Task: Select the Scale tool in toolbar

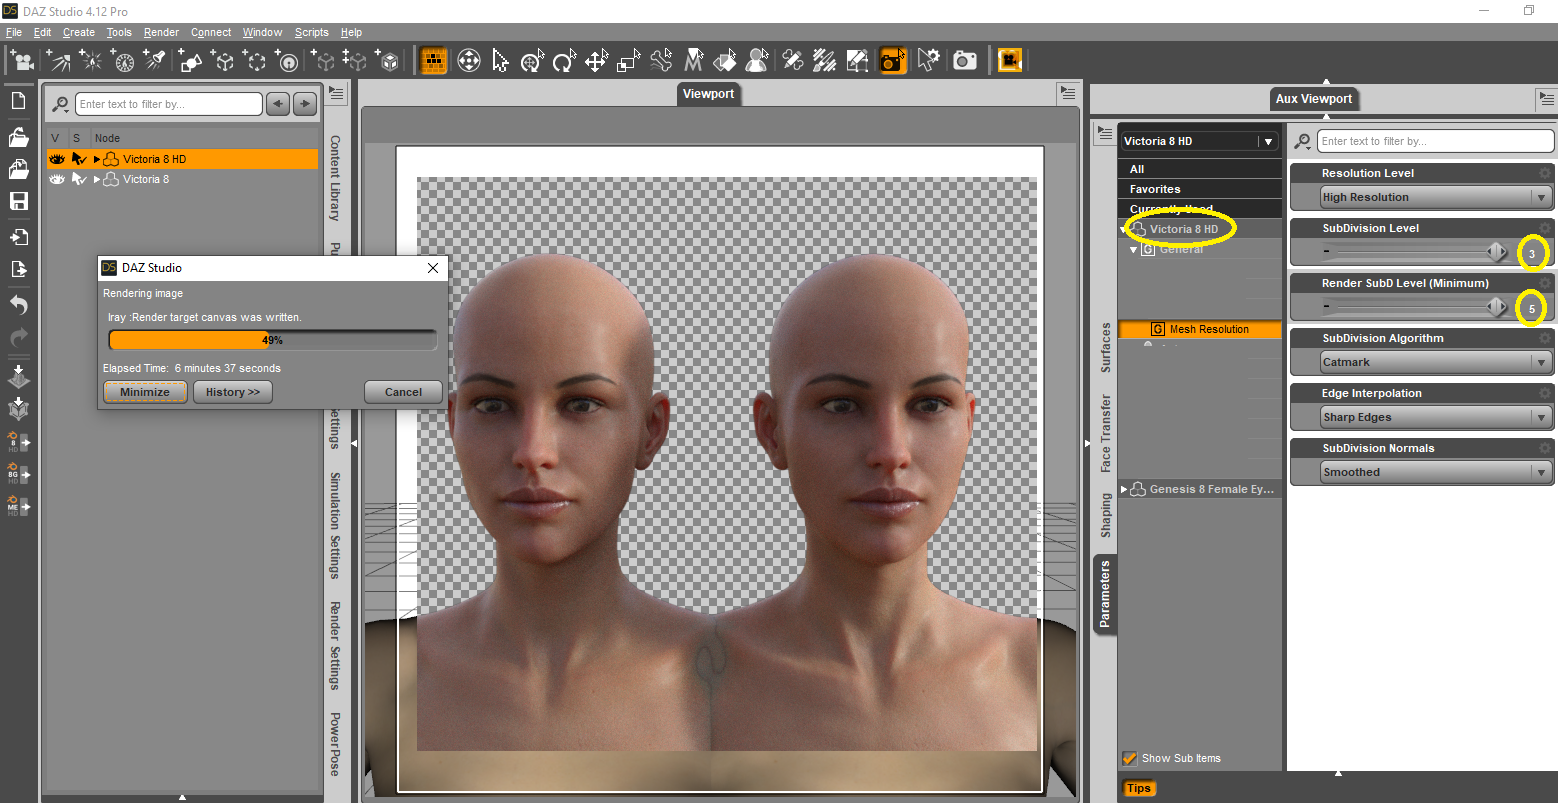Action: click(628, 61)
